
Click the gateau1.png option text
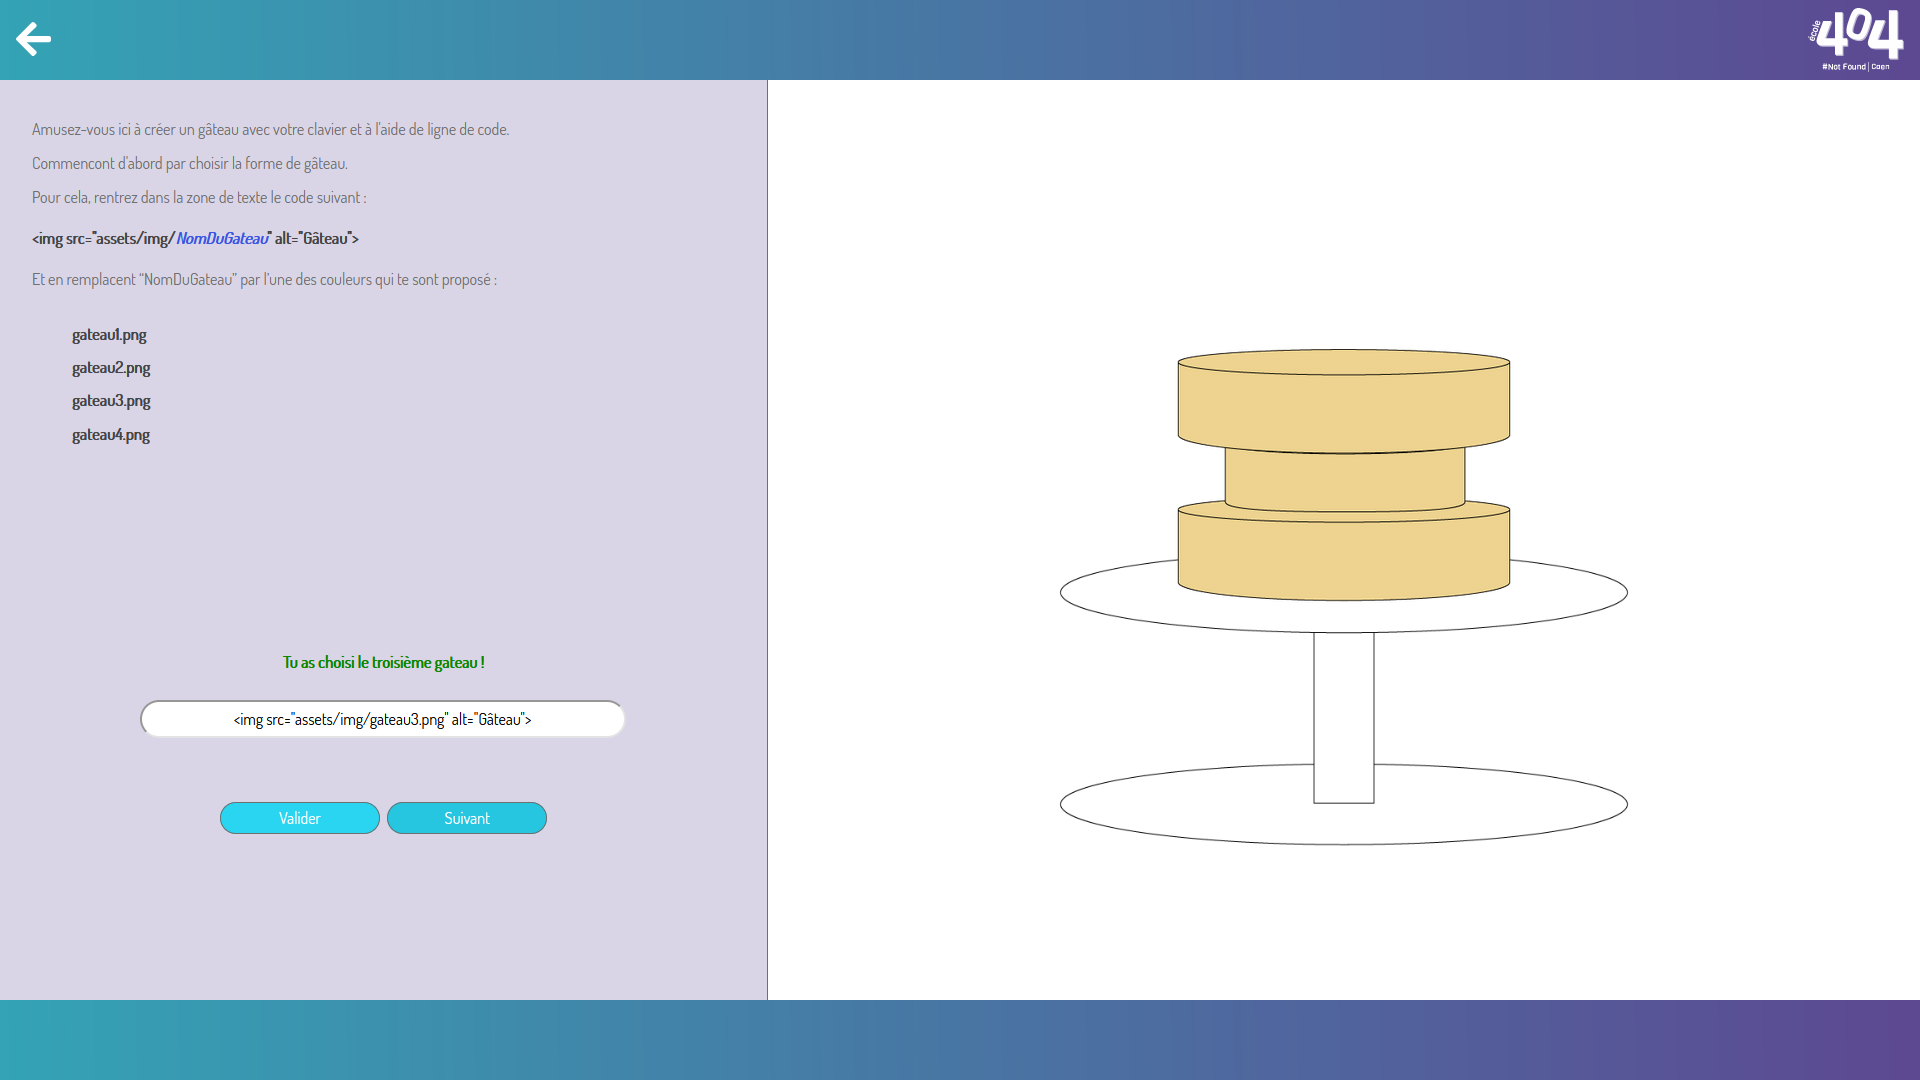[x=109, y=335]
